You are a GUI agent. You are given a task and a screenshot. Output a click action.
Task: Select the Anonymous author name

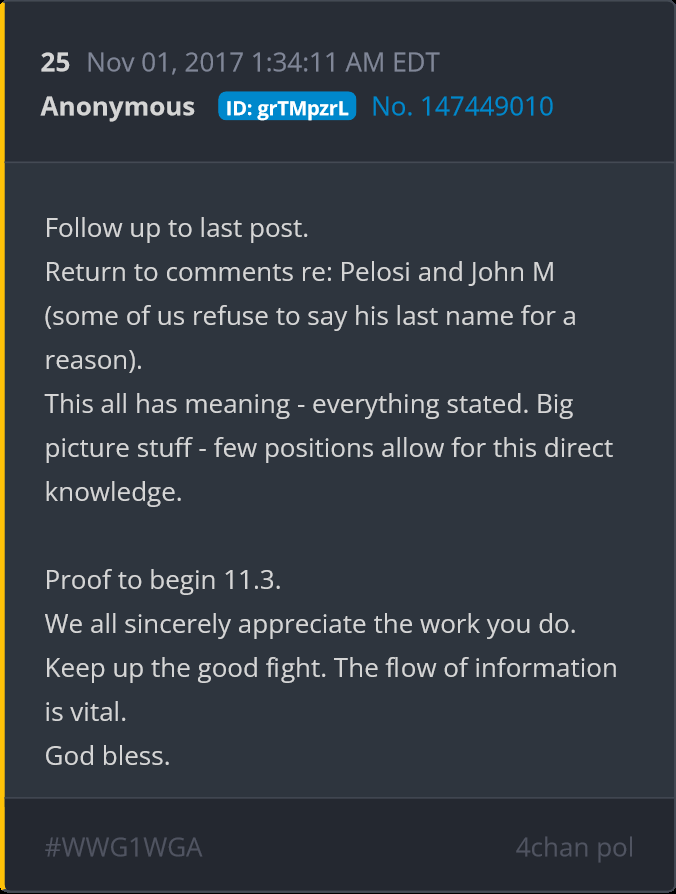click(x=118, y=107)
